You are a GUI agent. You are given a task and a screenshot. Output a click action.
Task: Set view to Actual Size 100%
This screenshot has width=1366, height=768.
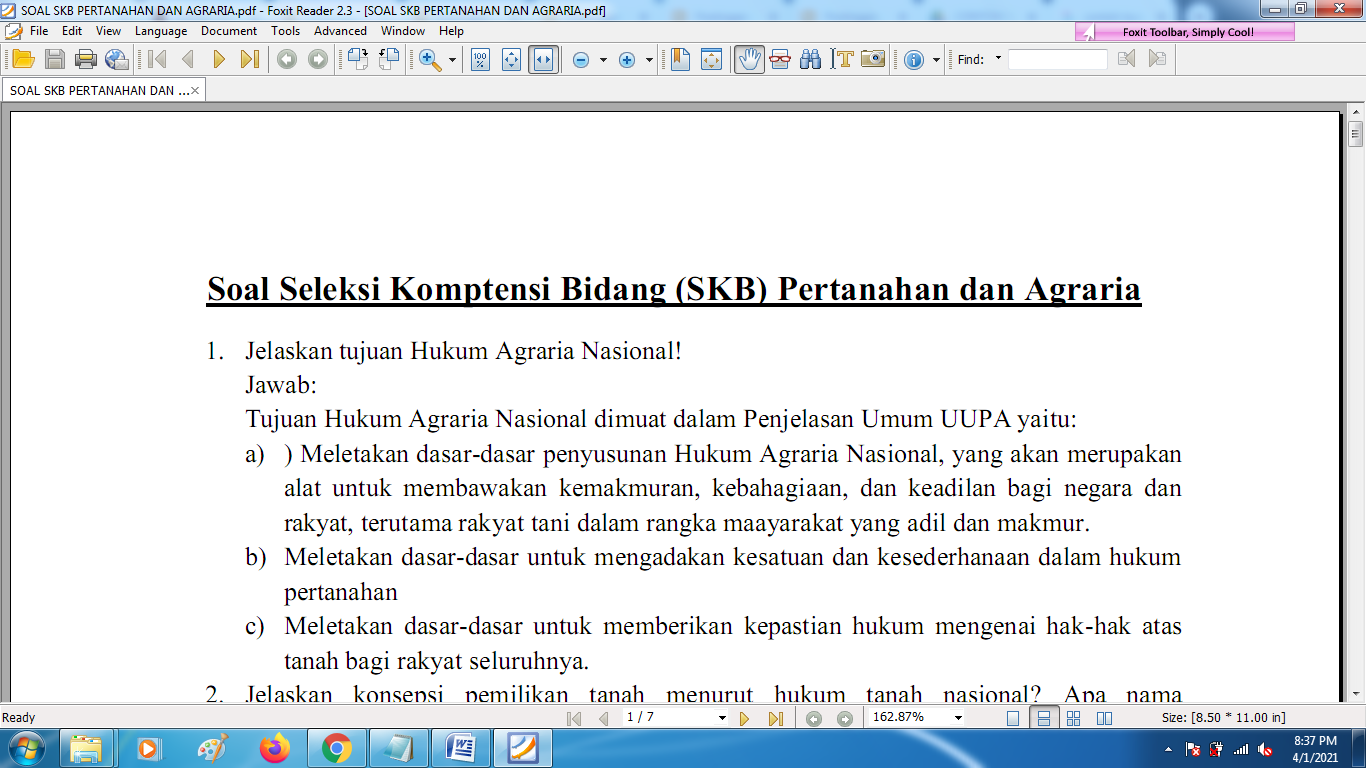coord(480,59)
